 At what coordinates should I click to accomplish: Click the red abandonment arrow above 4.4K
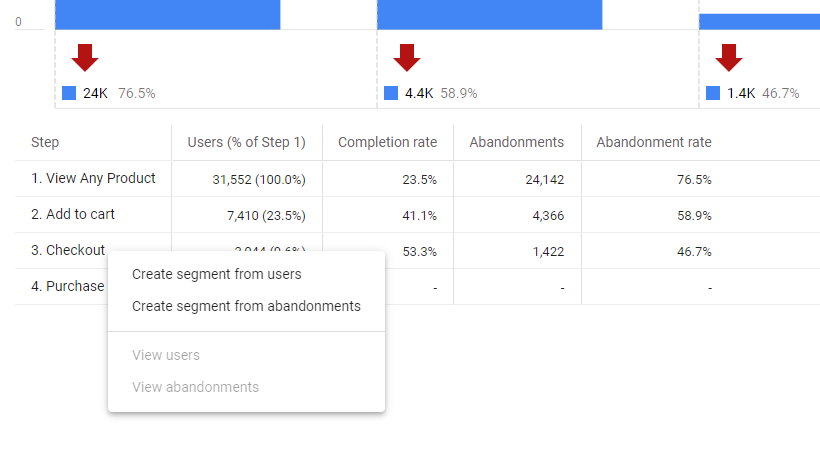pos(407,57)
